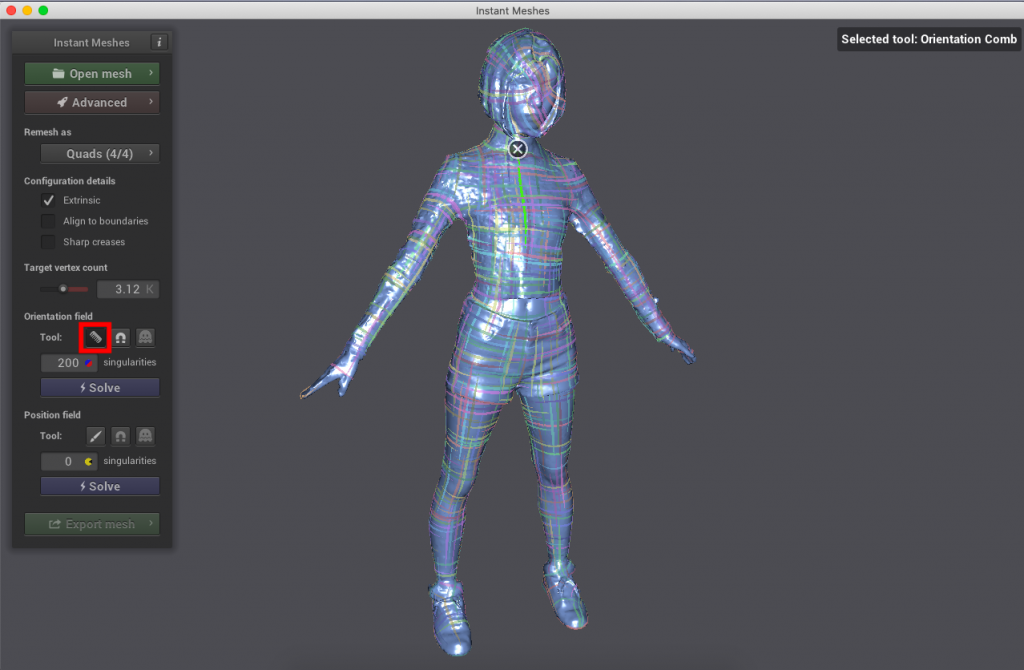
Task: Click Solve under Orientation field
Action: coord(99,388)
